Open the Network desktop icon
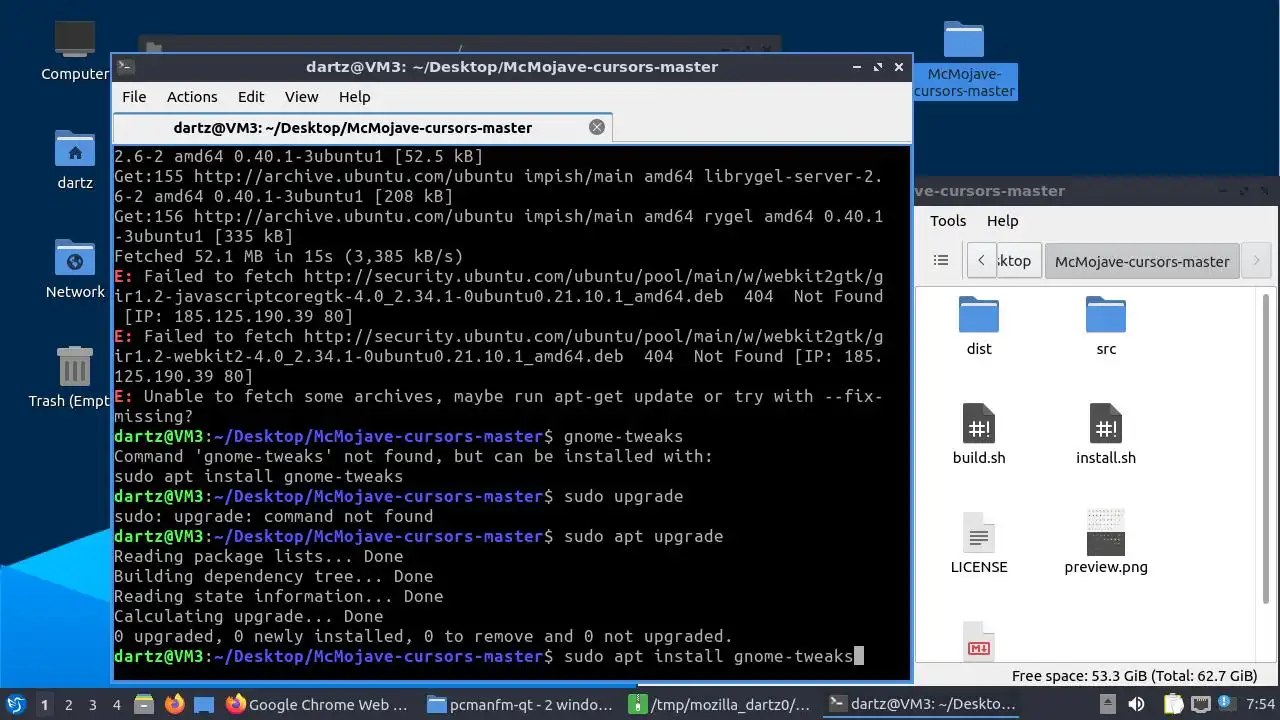Viewport: 1280px width, 720px height. (74, 269)
